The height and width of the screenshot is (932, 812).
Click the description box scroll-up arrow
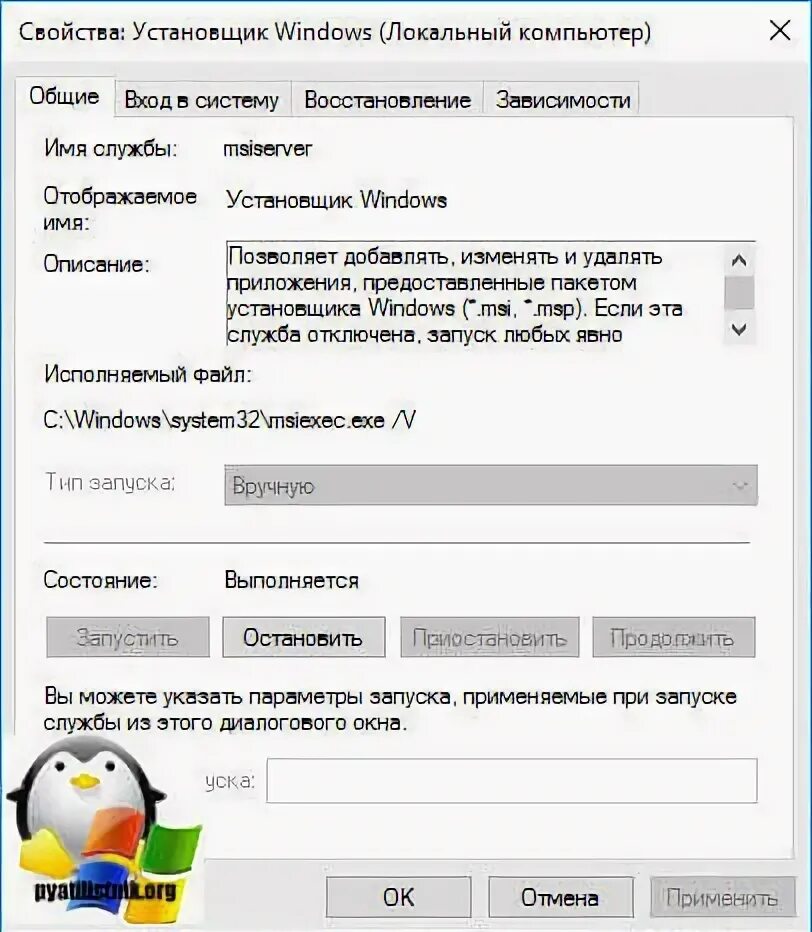739,260
